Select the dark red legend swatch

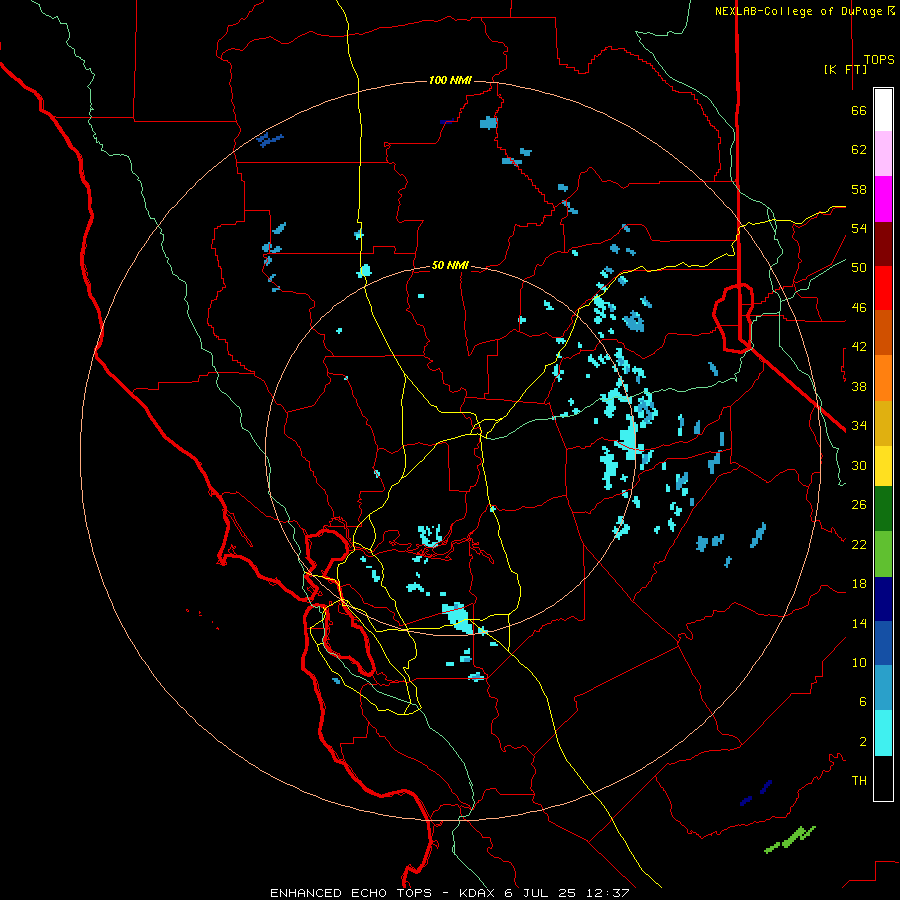click(x=883, y=244)
